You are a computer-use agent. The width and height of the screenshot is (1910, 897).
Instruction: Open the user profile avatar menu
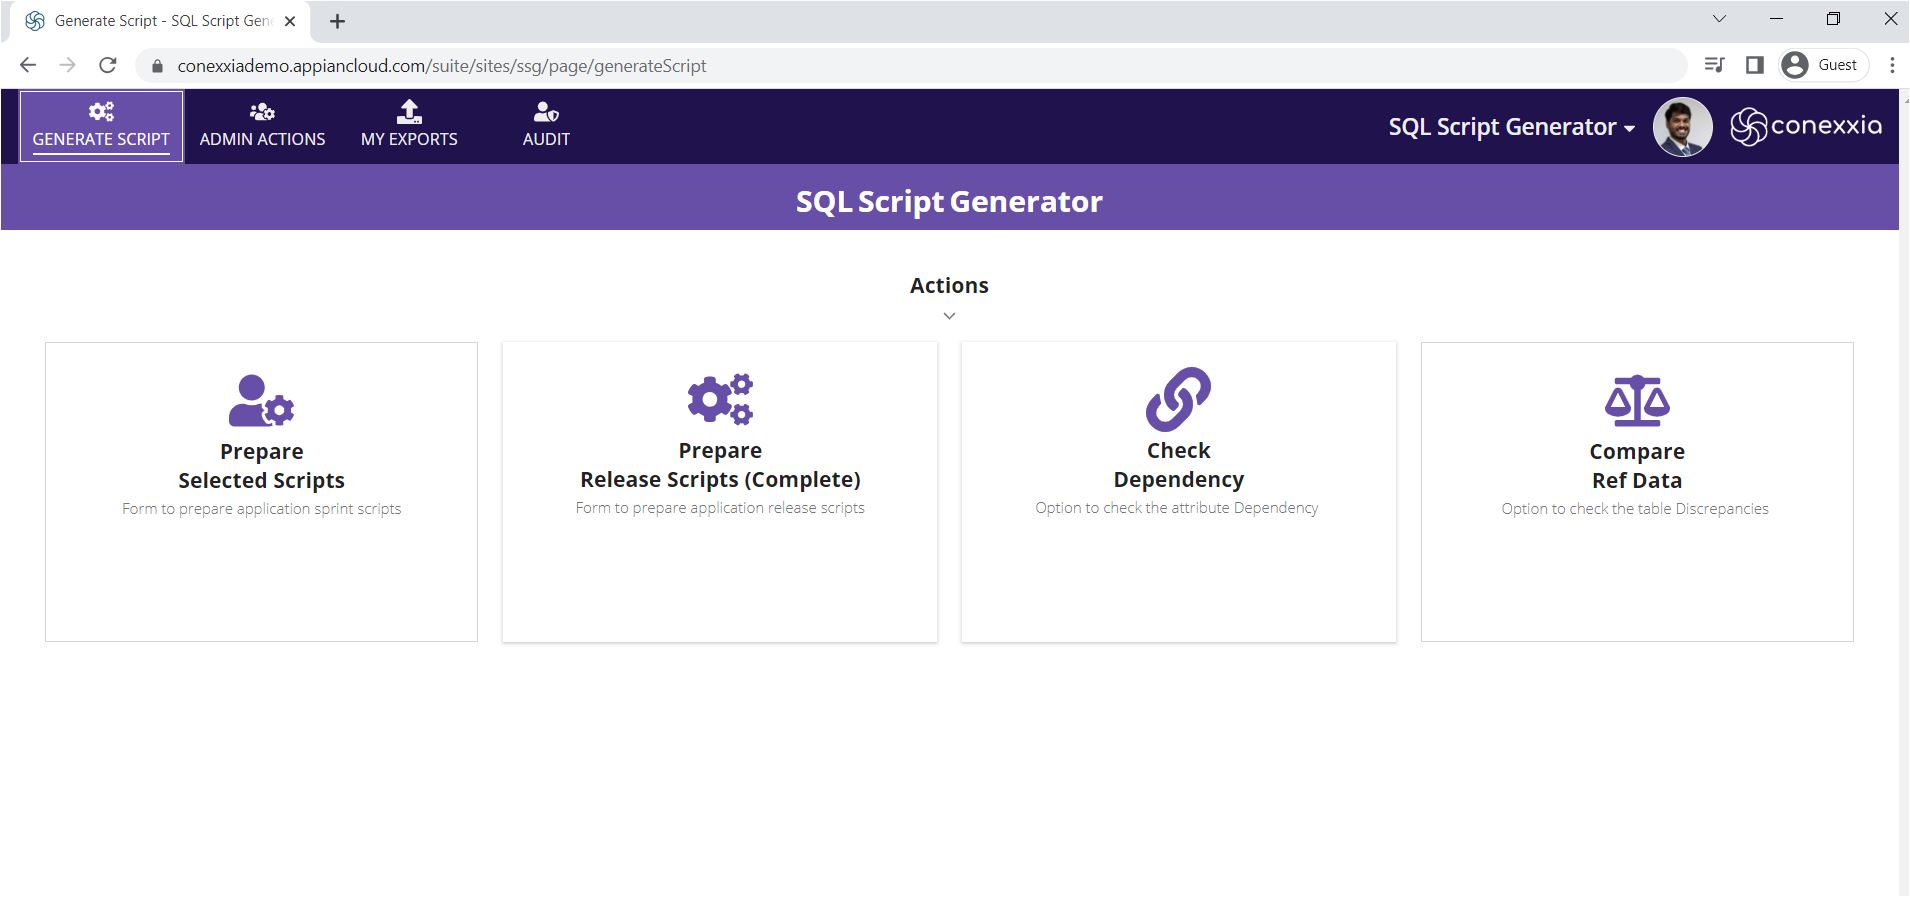tap(1682, 127)
